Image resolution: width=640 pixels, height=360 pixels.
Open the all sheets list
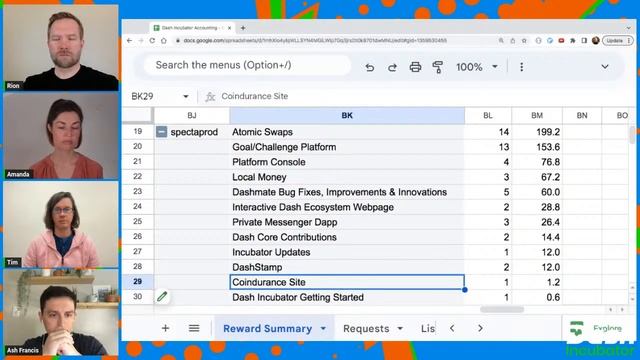pos(194,328)
